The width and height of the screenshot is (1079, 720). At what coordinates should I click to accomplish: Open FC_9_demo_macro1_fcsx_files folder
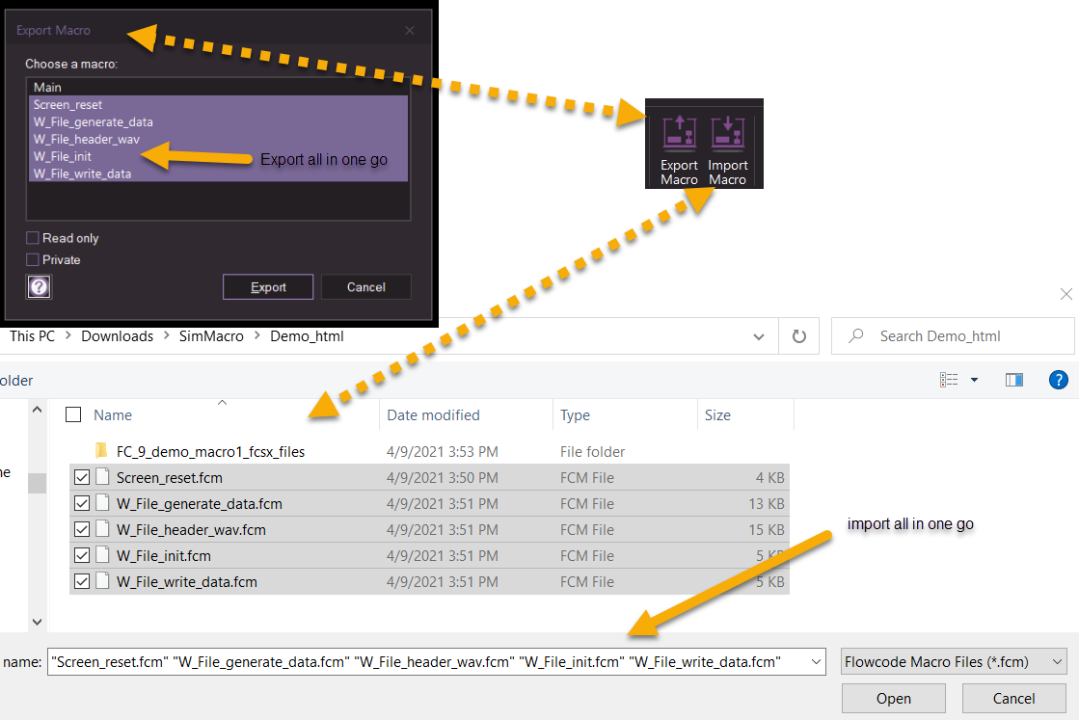pos(210,452)
